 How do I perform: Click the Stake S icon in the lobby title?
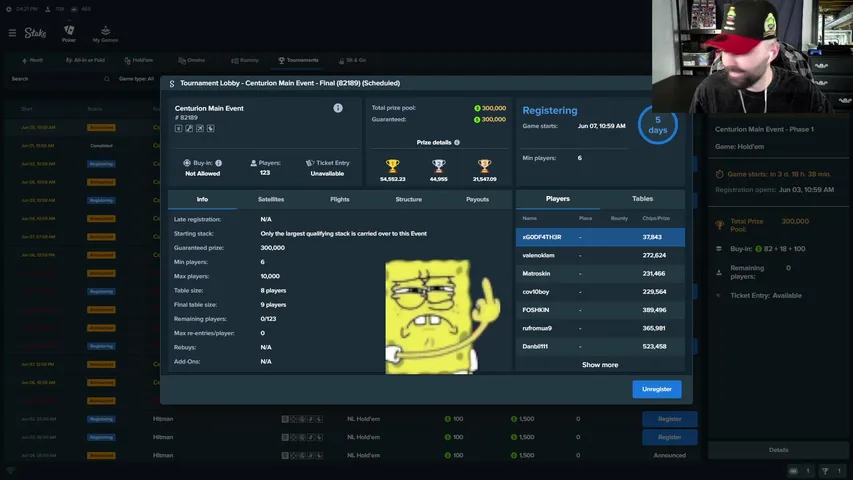point(172,83)
